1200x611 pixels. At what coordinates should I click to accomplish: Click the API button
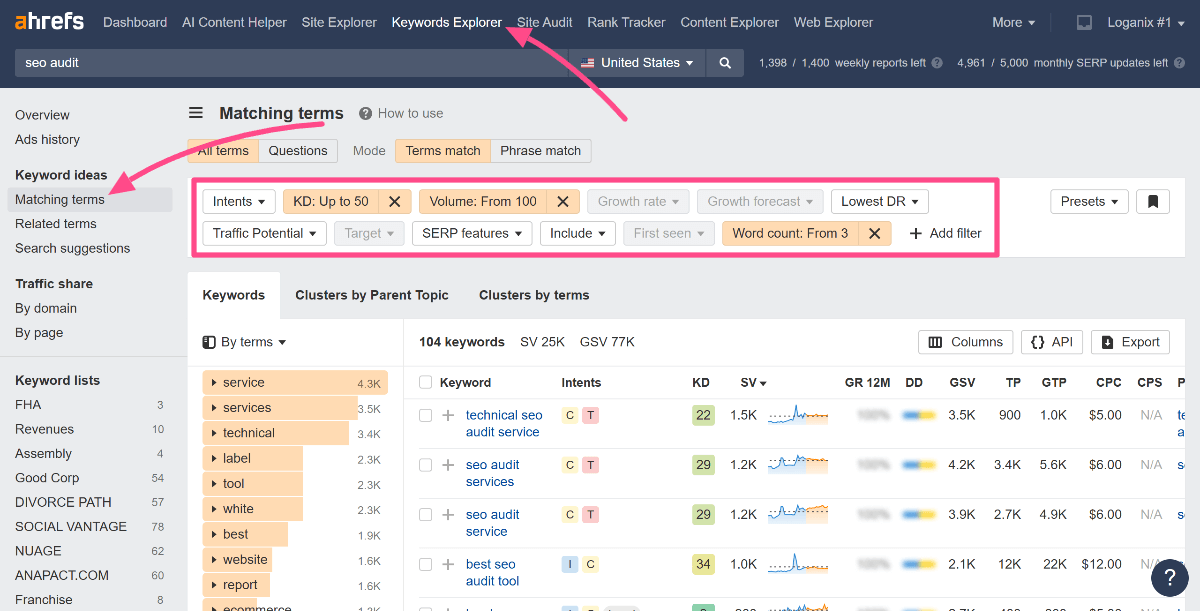tap(1052, 342)
